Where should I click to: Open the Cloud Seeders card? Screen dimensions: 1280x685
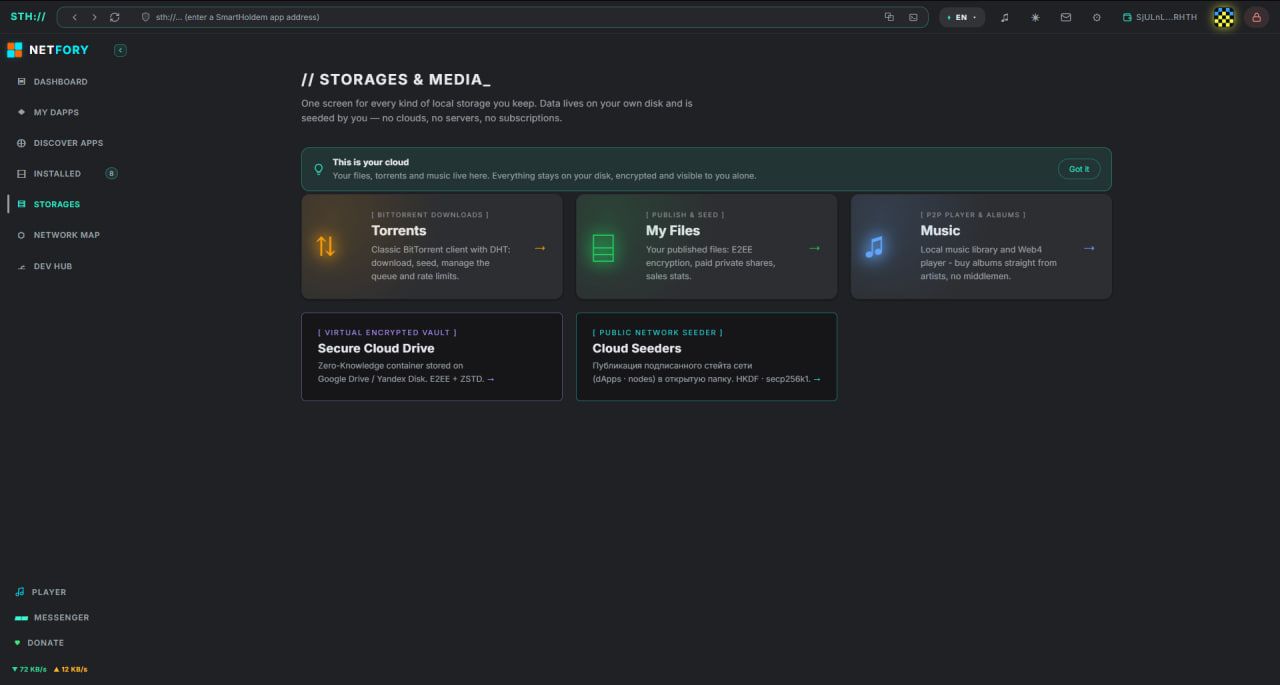click(706, 357)
